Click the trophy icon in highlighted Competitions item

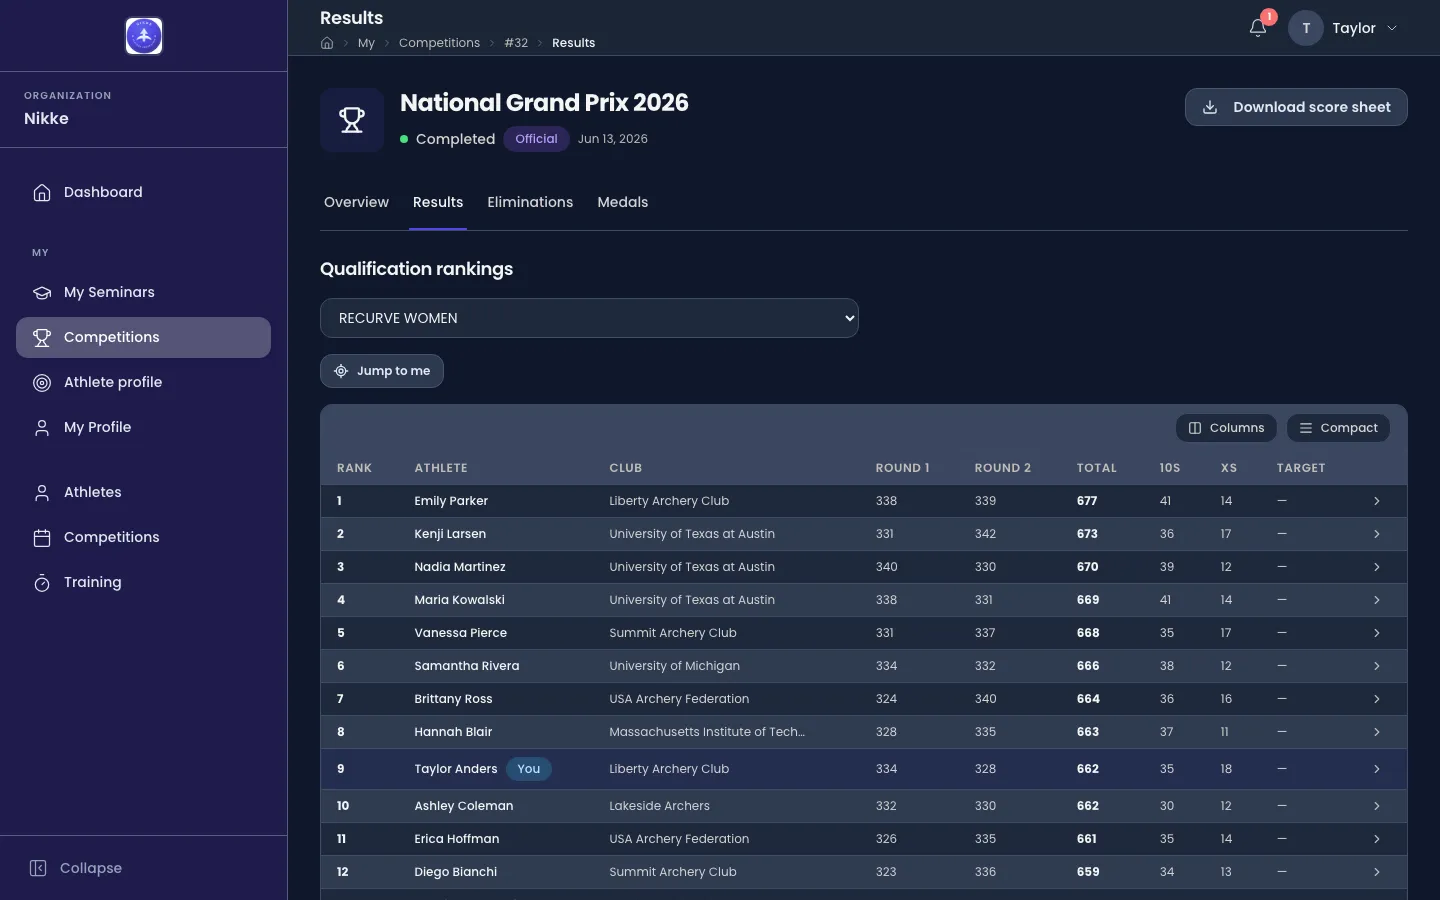(x=42, y=337)
